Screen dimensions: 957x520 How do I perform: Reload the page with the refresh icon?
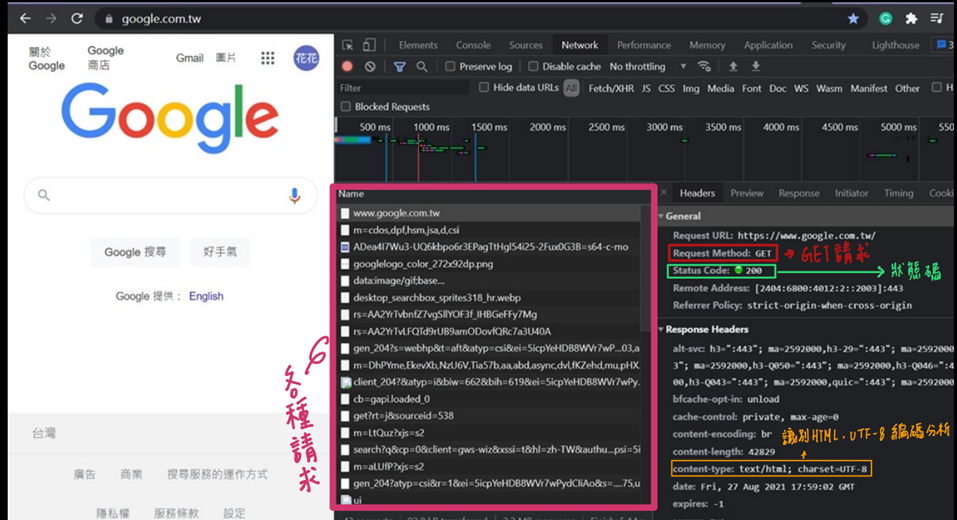(77, 19)
